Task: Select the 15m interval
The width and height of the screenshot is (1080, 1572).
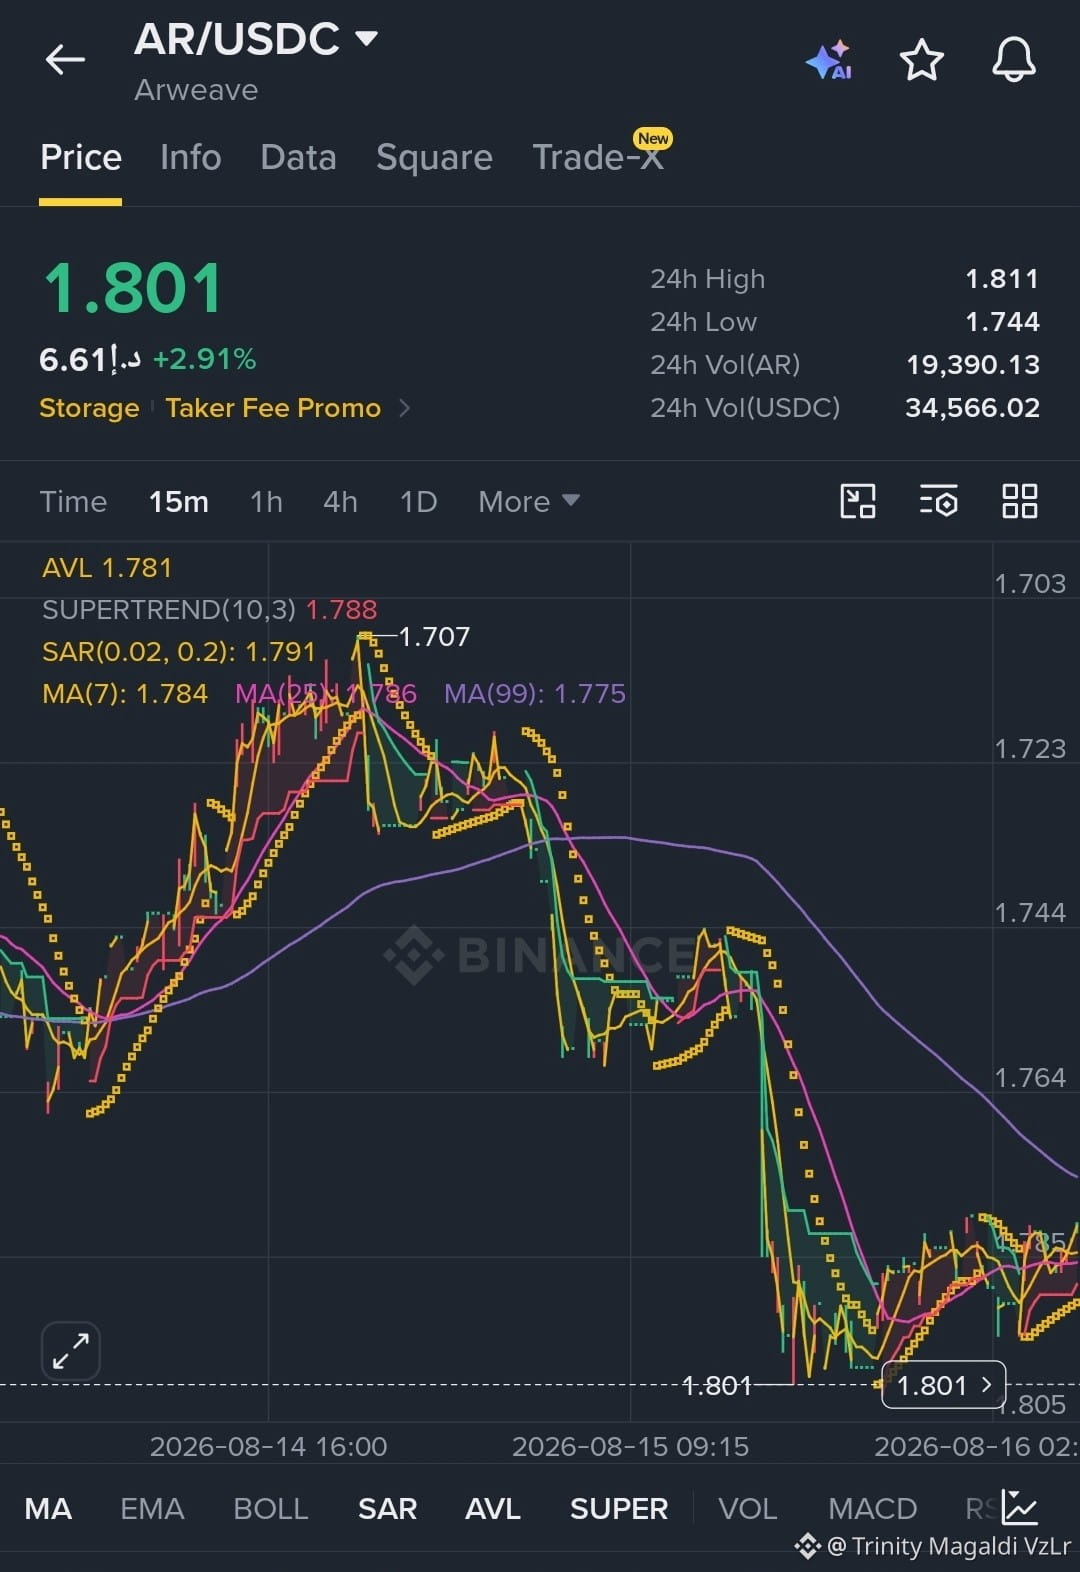Action: (x=179, y=501)
